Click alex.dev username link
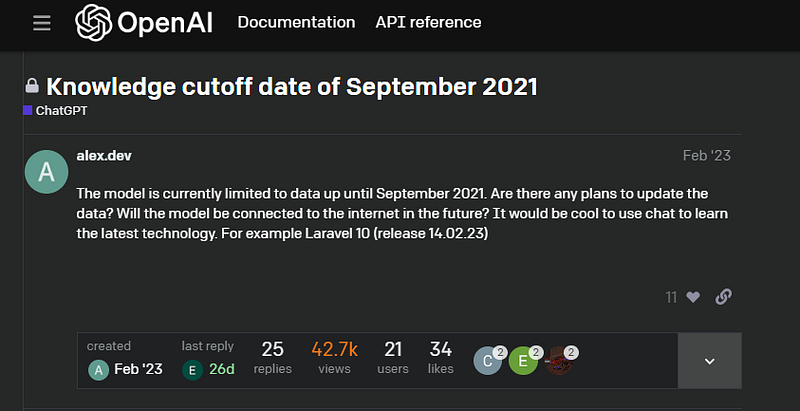 coord(105,155)
